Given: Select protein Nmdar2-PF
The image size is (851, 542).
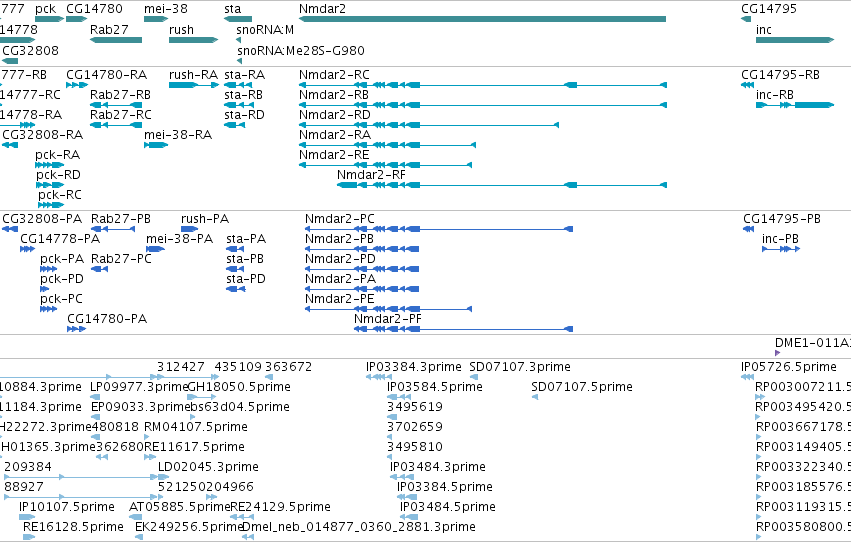Looking at the screenshot, I should pos(388,319).
